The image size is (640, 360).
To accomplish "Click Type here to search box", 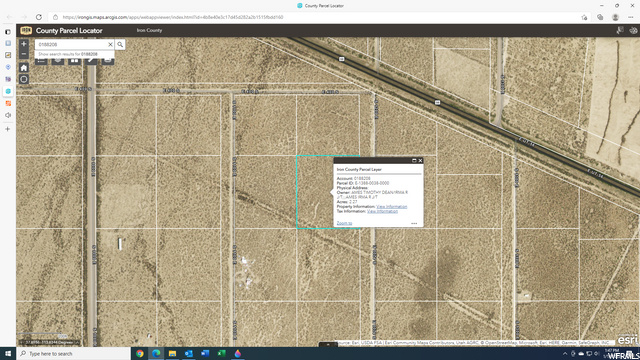I will 73,353.
